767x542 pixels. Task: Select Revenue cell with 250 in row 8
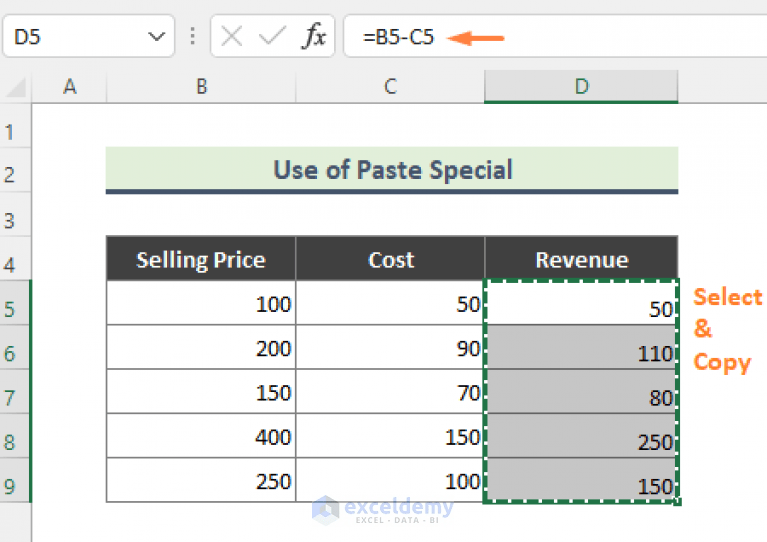(x=581, y=436)
